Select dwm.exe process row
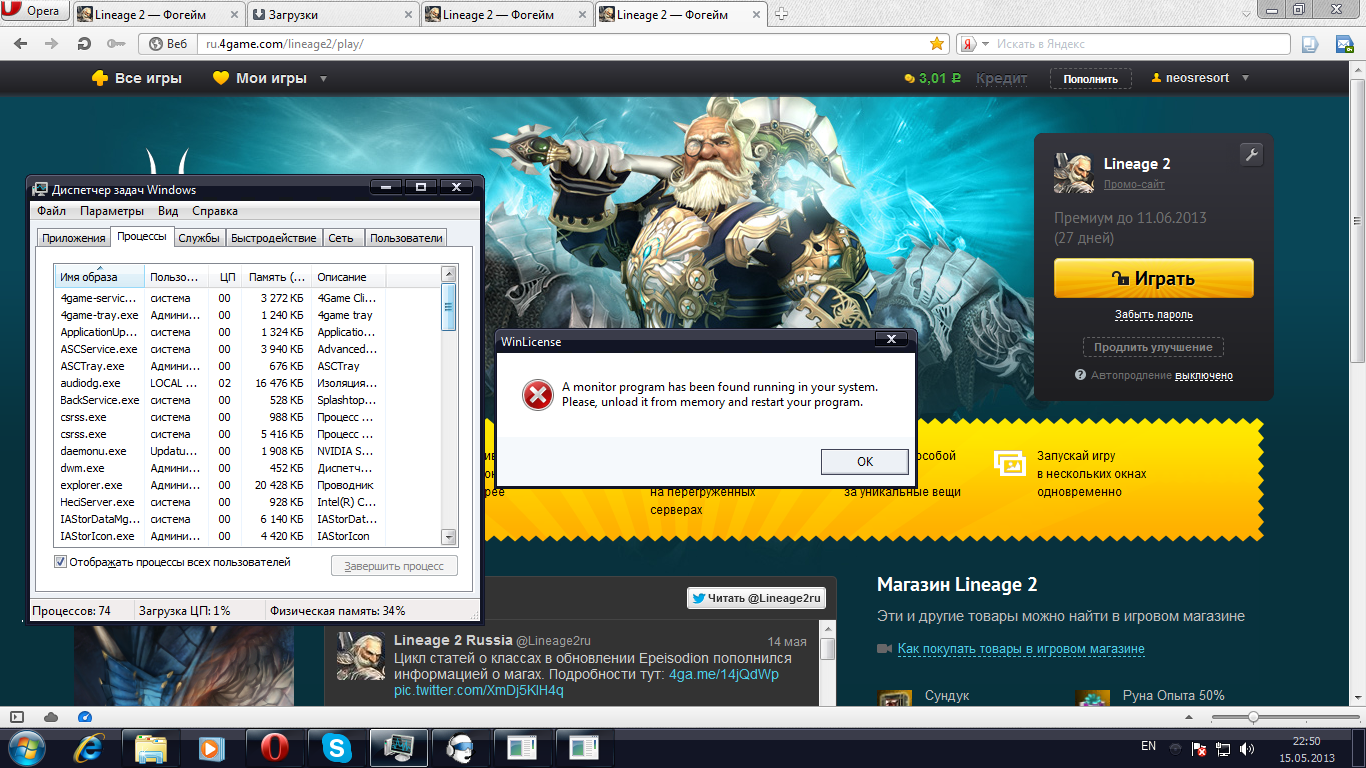 (248, 468)
